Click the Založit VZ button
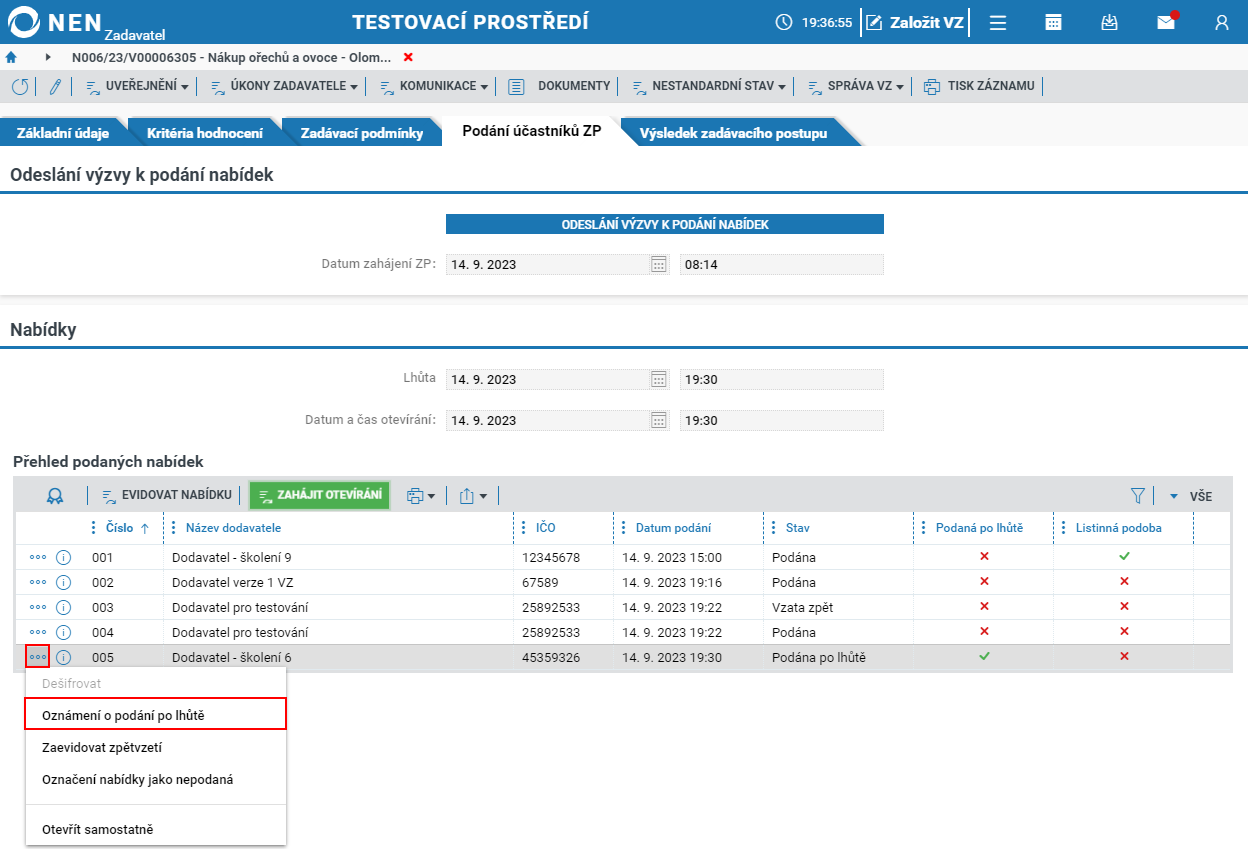1248x849 pixels. 915,22
